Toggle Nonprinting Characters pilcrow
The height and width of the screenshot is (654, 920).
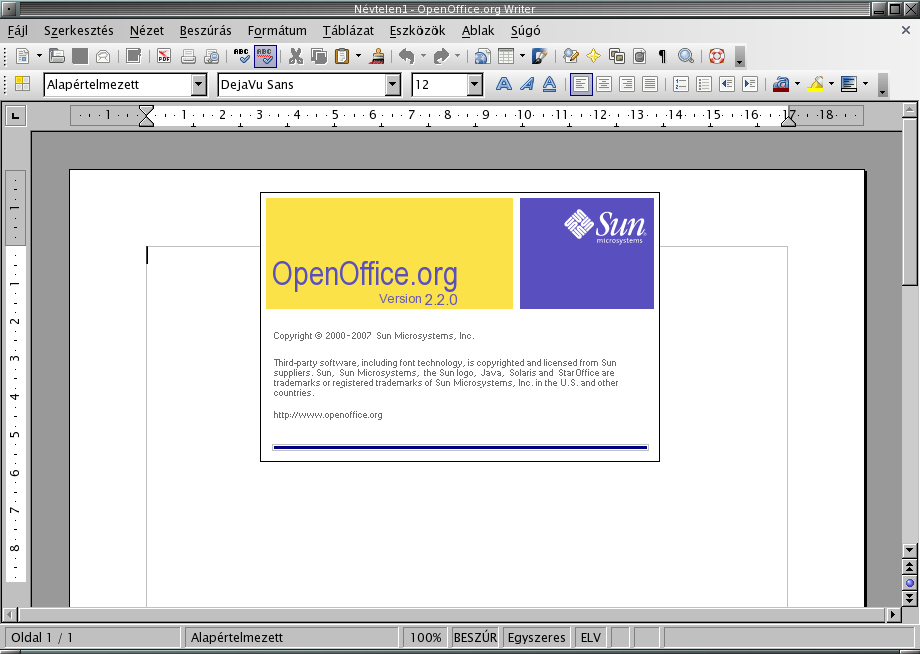tap(662, 56)
